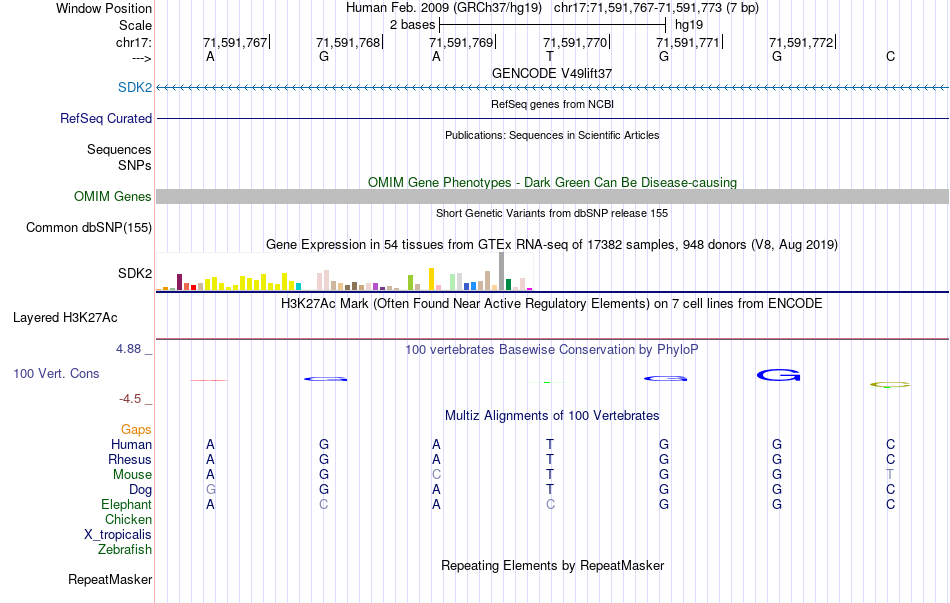
Task: Click 'Short Genetic Variants from dbSNP release 155'
Action: 552,213
